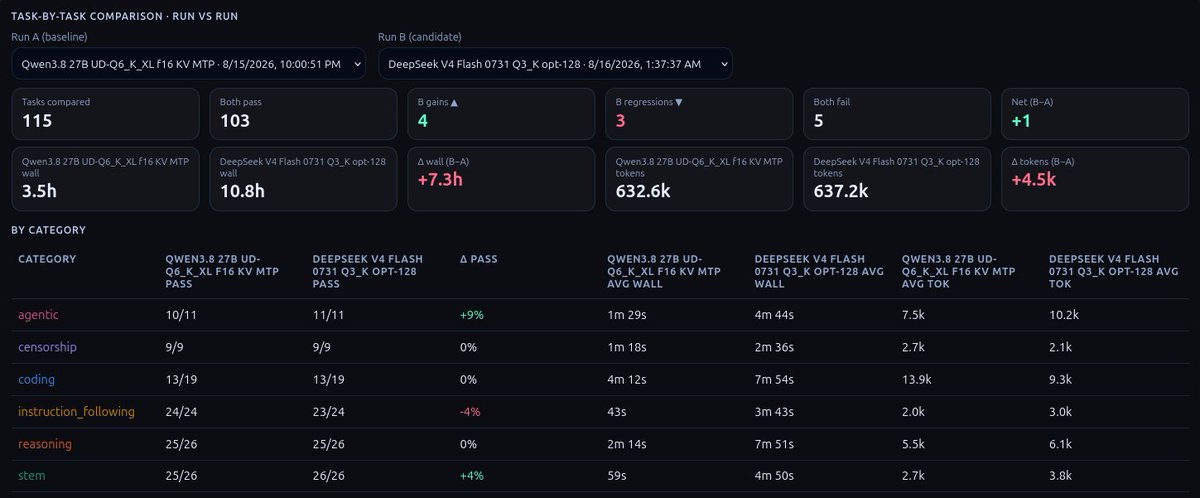Click the 24/24 pass value for instruction_following
Viewport: 1200px width, 498px height.
coord(182,411)
